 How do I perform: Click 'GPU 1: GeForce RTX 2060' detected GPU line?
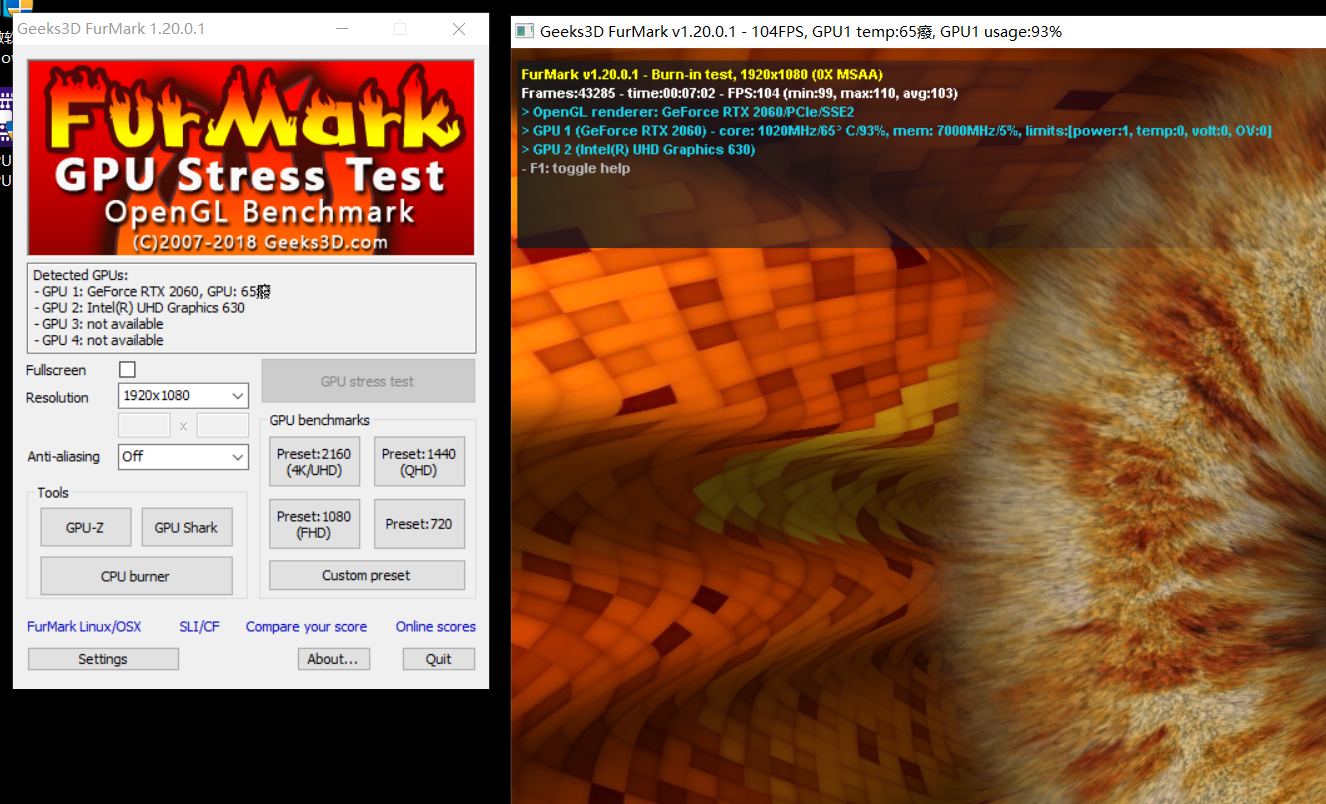pyautogui.click(x=152, y=292)
